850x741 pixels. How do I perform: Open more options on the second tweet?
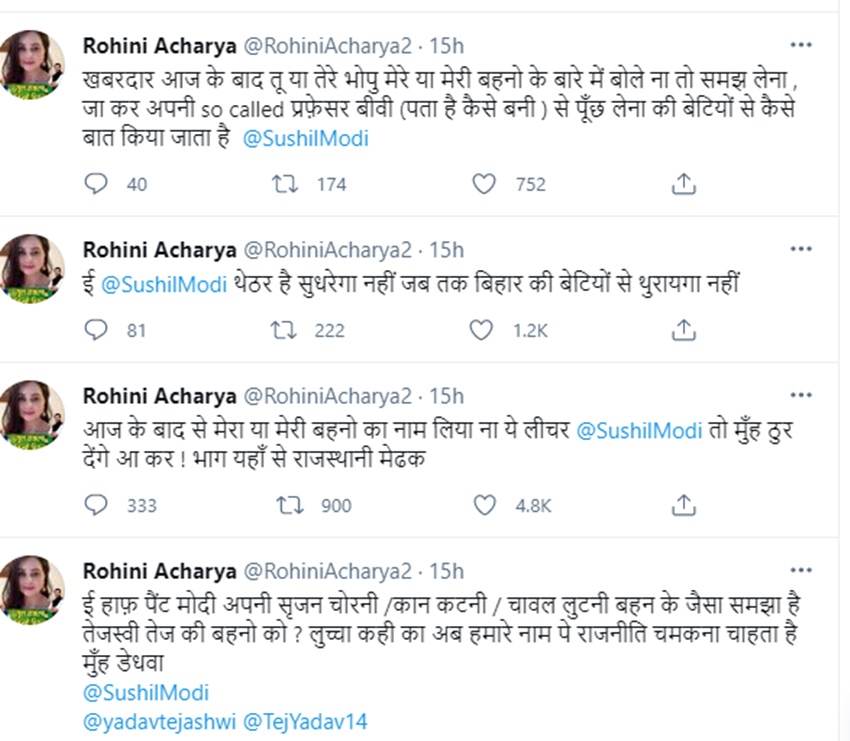801,249
